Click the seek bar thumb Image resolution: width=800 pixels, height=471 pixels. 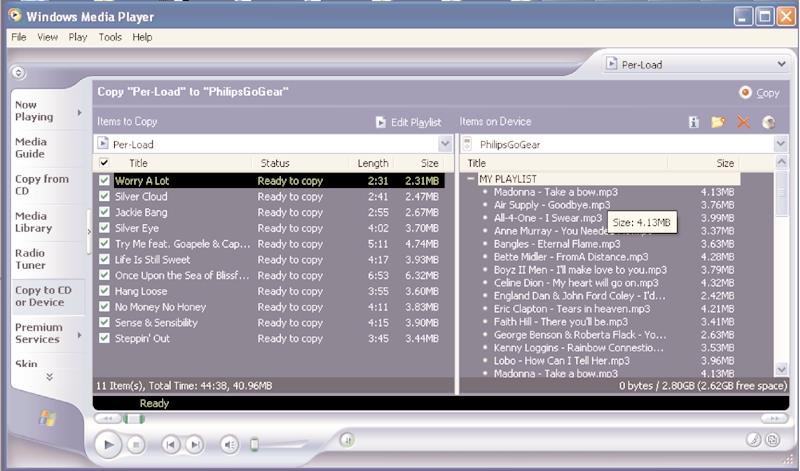point(134,419)
